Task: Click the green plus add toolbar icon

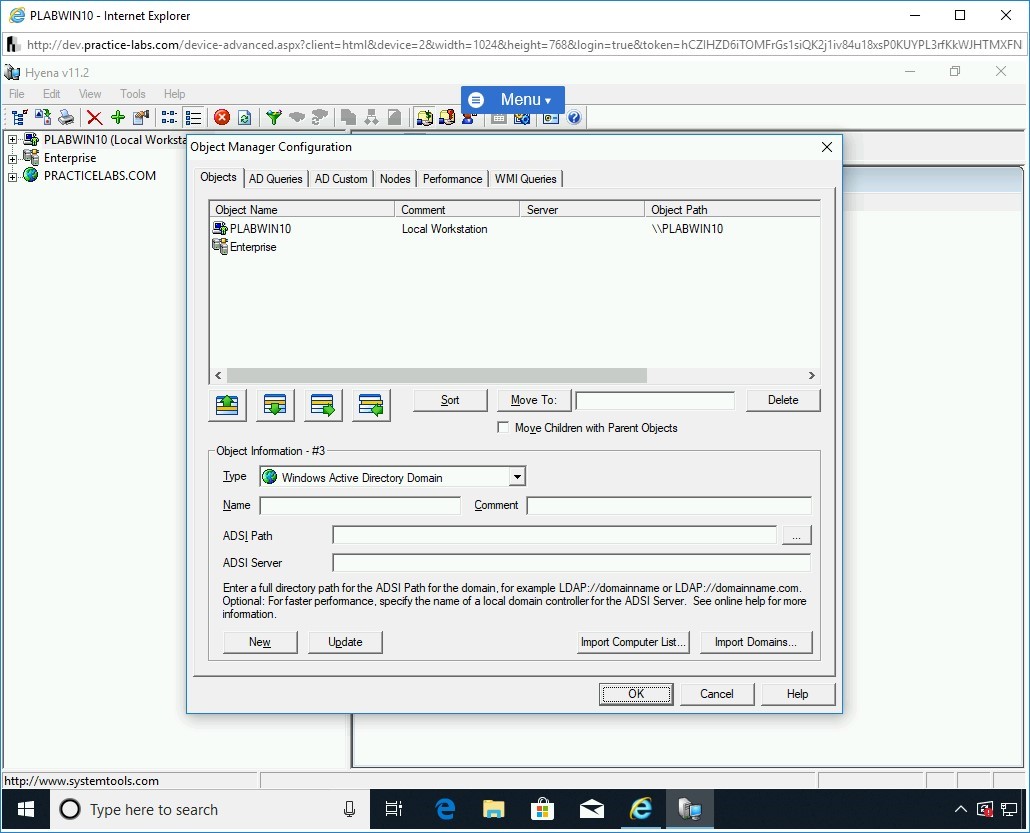Action: point(117,118)
